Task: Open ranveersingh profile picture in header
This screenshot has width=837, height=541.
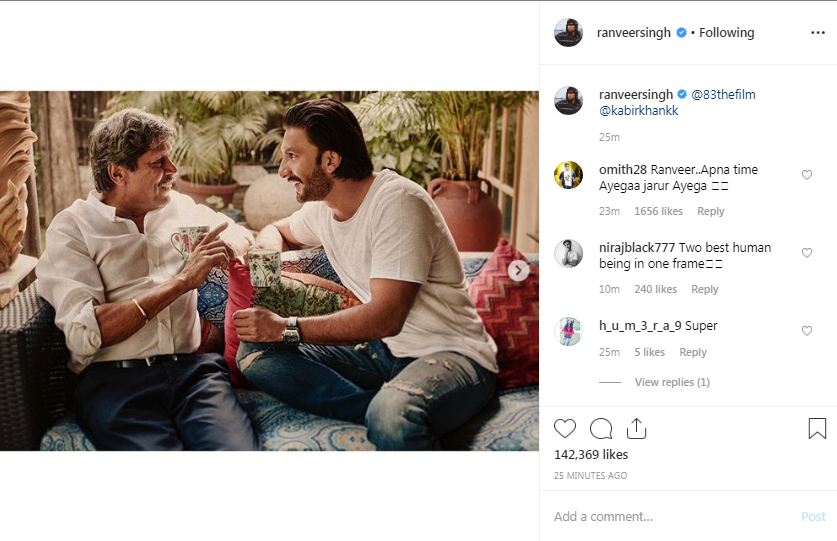Action: tap(568, 33)
